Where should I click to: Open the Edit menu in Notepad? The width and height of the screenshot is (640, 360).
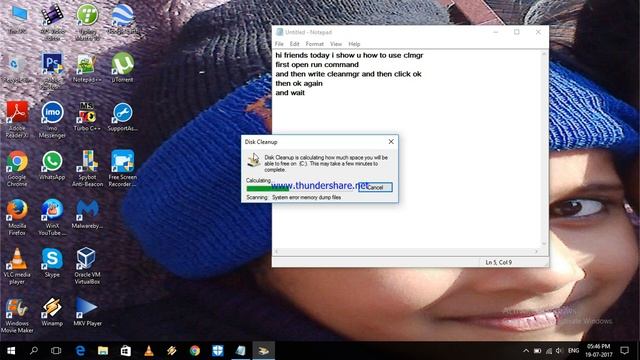point(294,44)
